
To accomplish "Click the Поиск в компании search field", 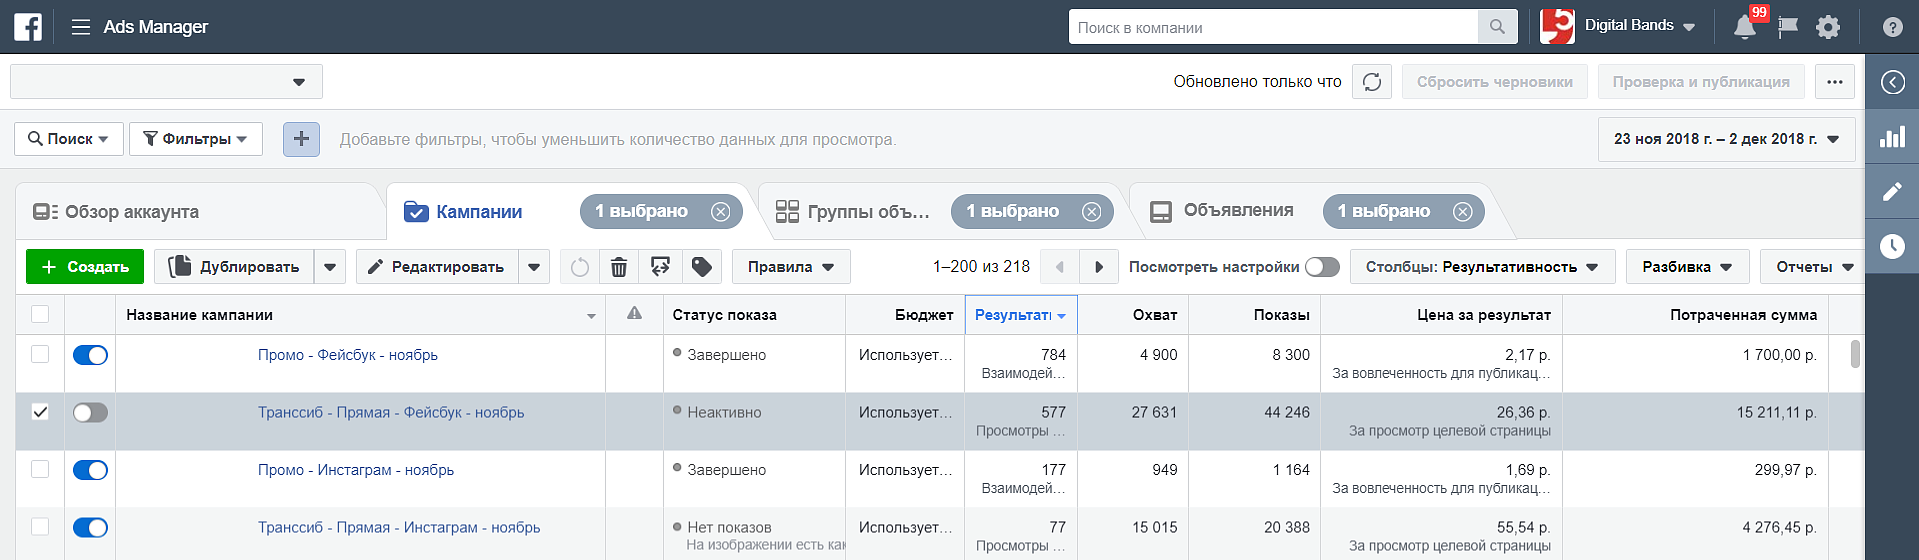I will [x=1273, y=27].
